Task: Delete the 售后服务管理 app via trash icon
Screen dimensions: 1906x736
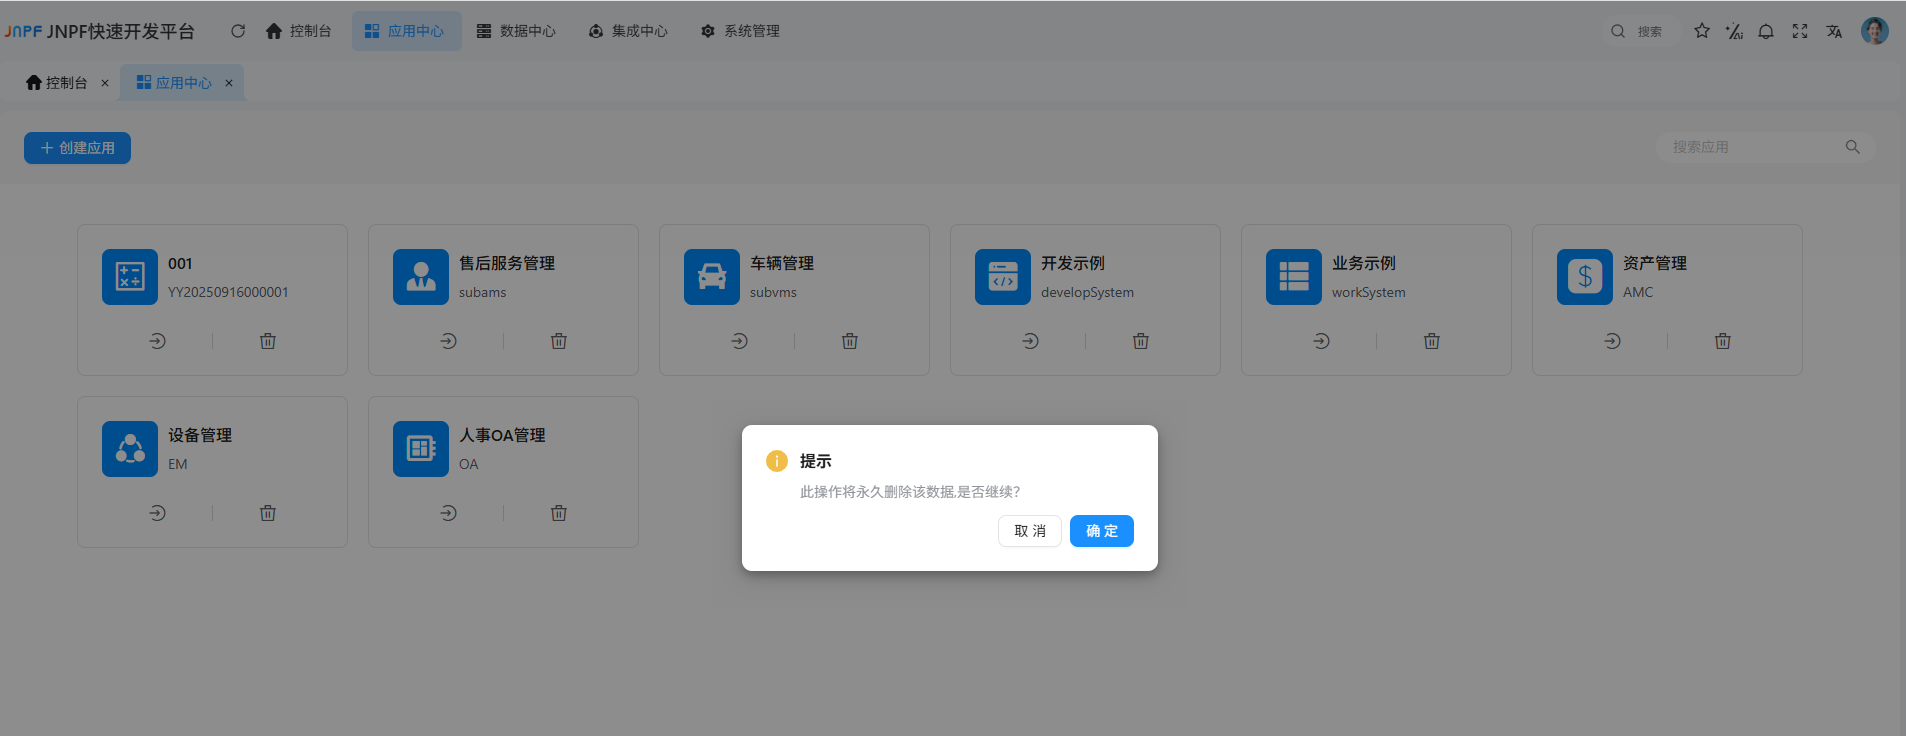Action: coord(559,341)
